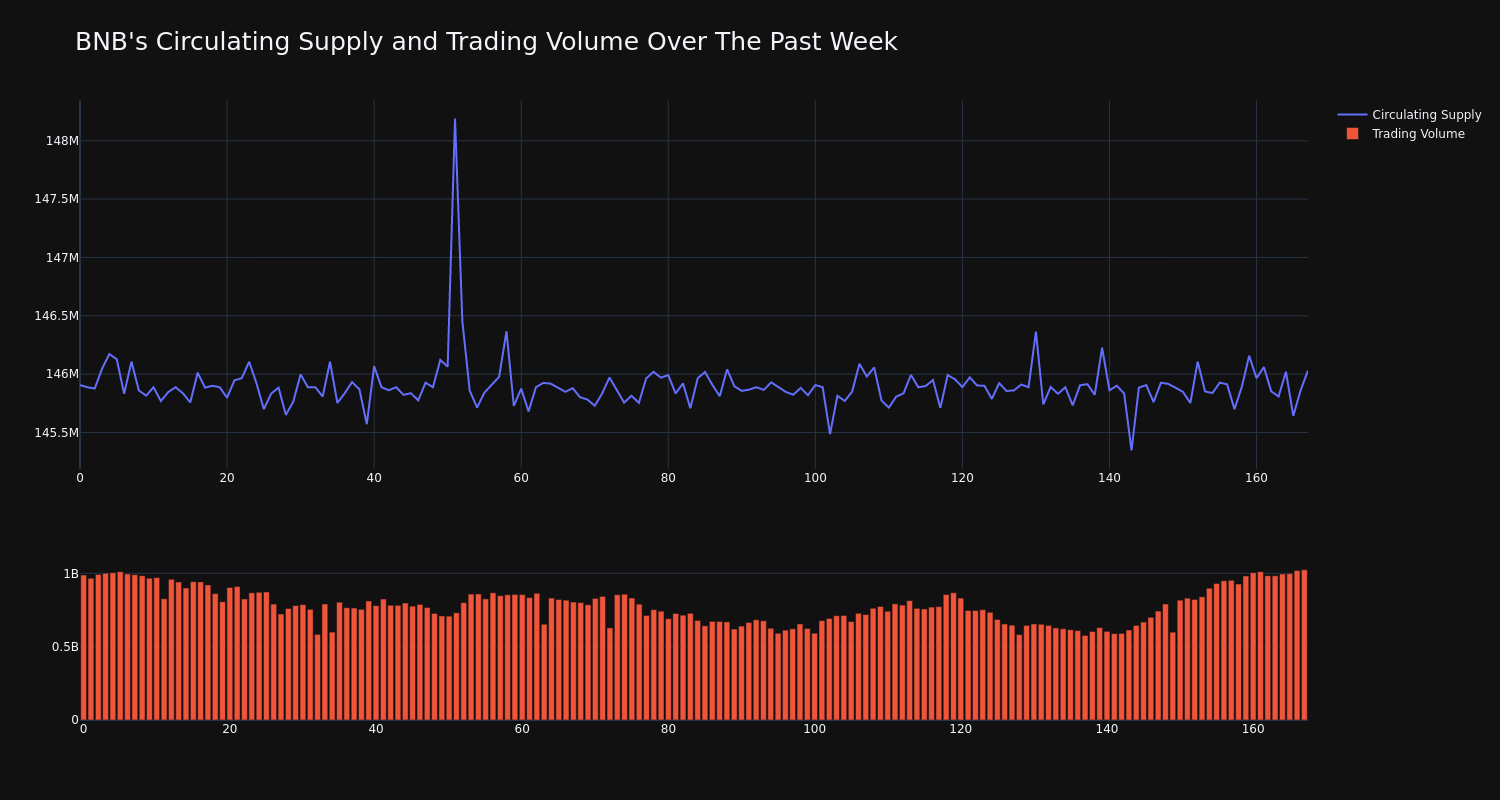This screenshot has width=1500, height=800.
Task: Click the last trading volume bar
Action: pos(1304,645)
